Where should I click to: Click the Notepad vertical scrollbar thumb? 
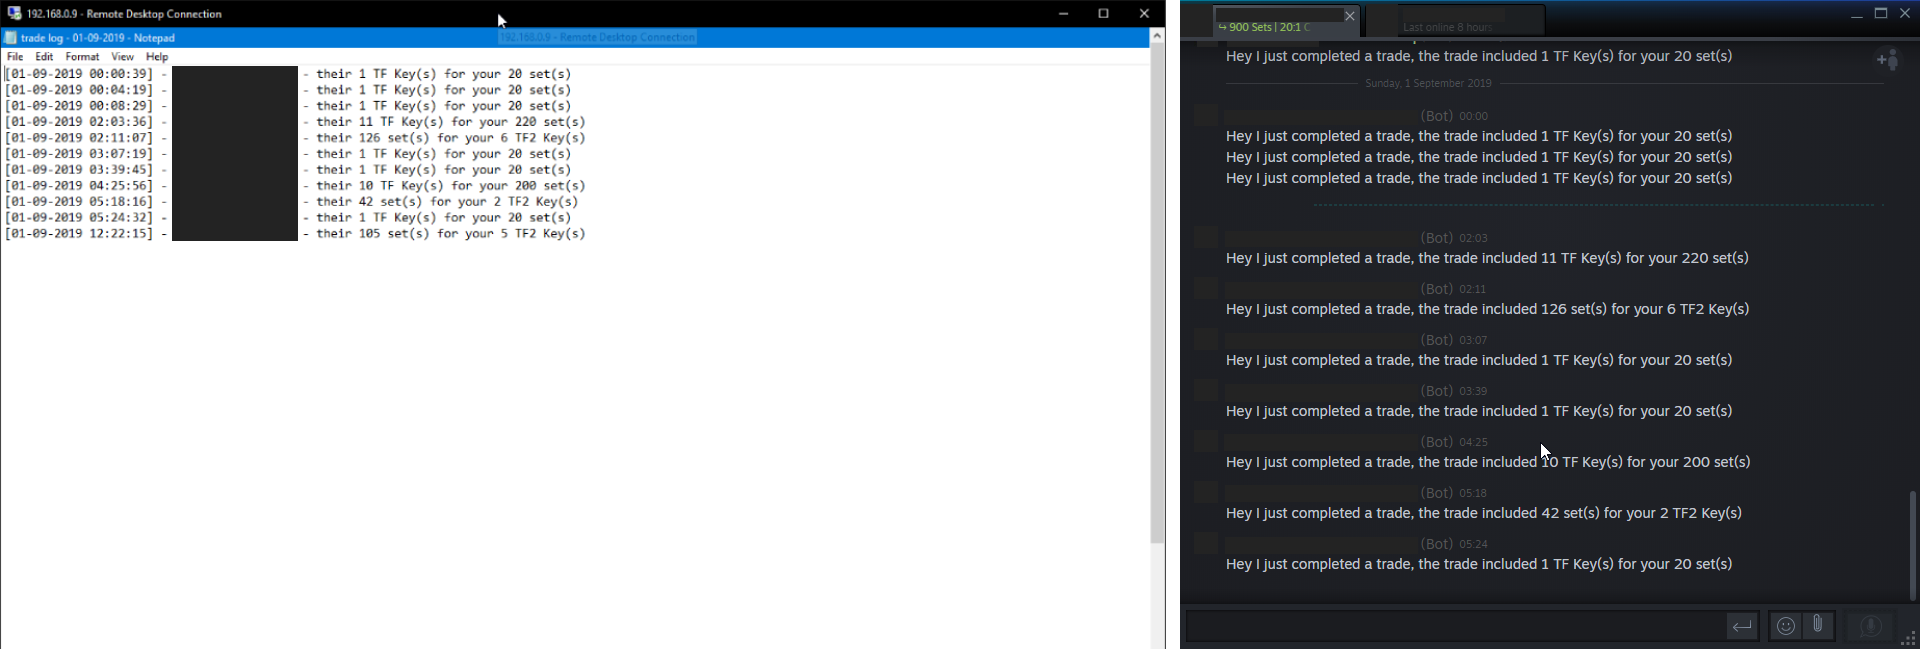(x=1157, y=294)
